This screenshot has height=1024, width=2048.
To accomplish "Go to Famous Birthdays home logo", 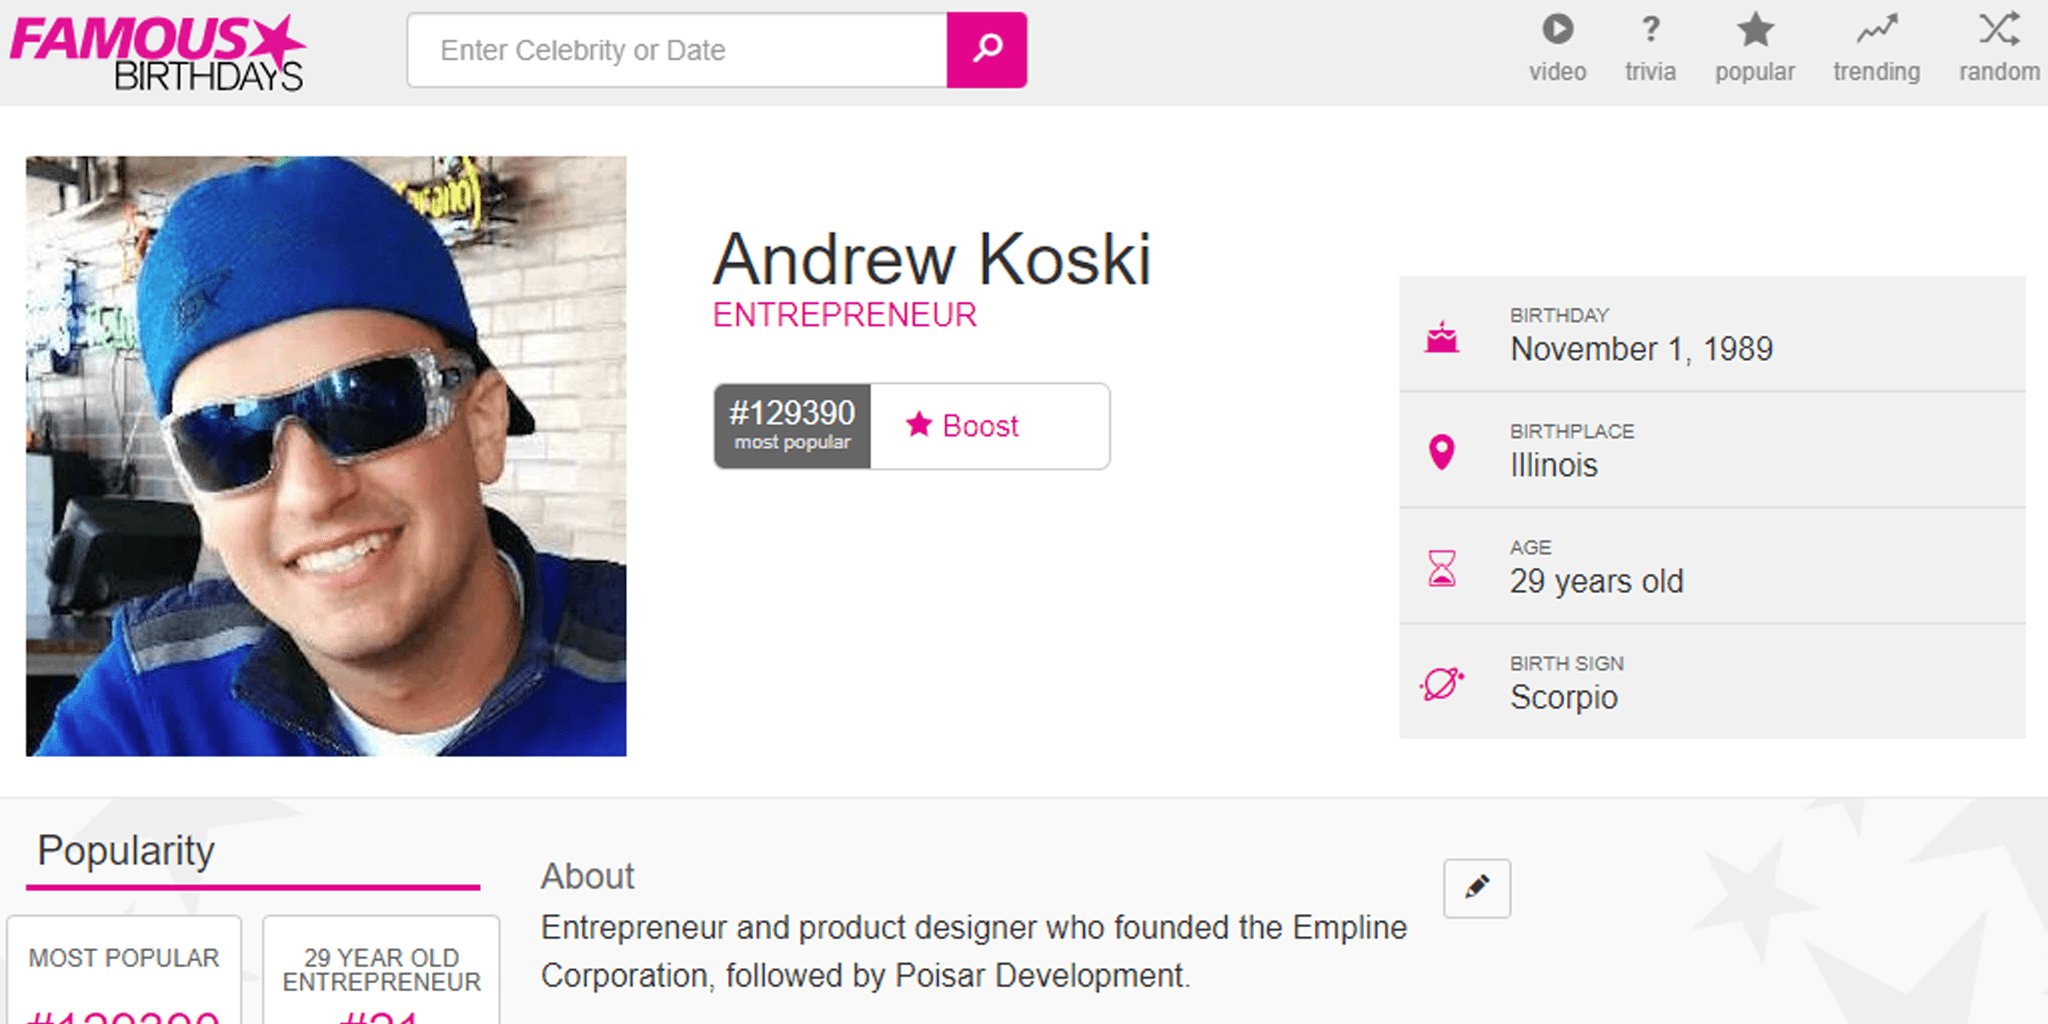I will click(157, 52).
